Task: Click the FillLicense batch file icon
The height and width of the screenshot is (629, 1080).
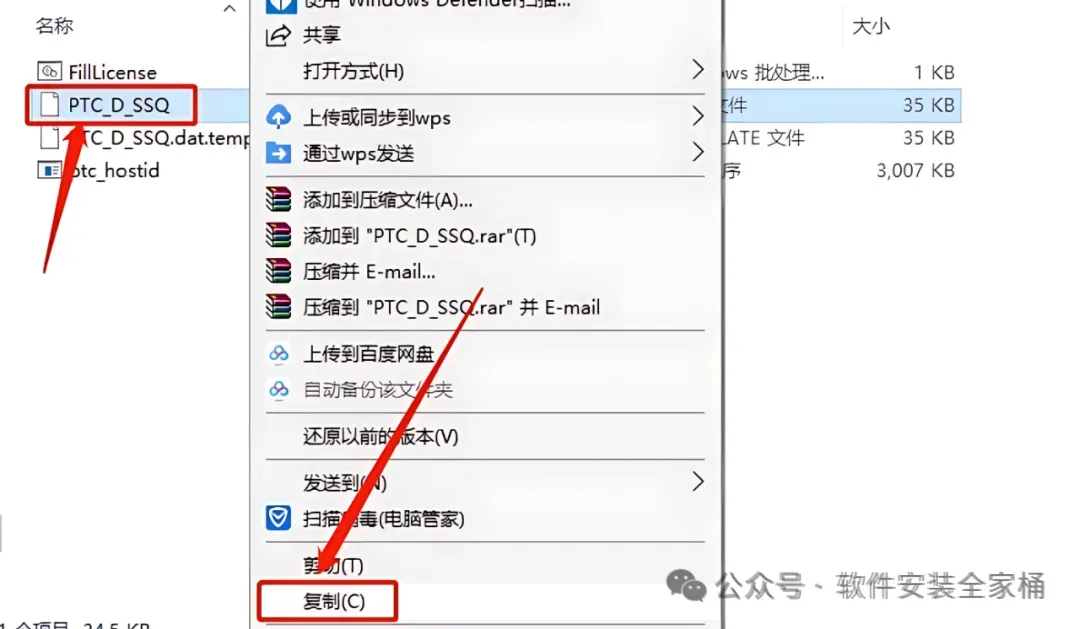Action: 49,71
